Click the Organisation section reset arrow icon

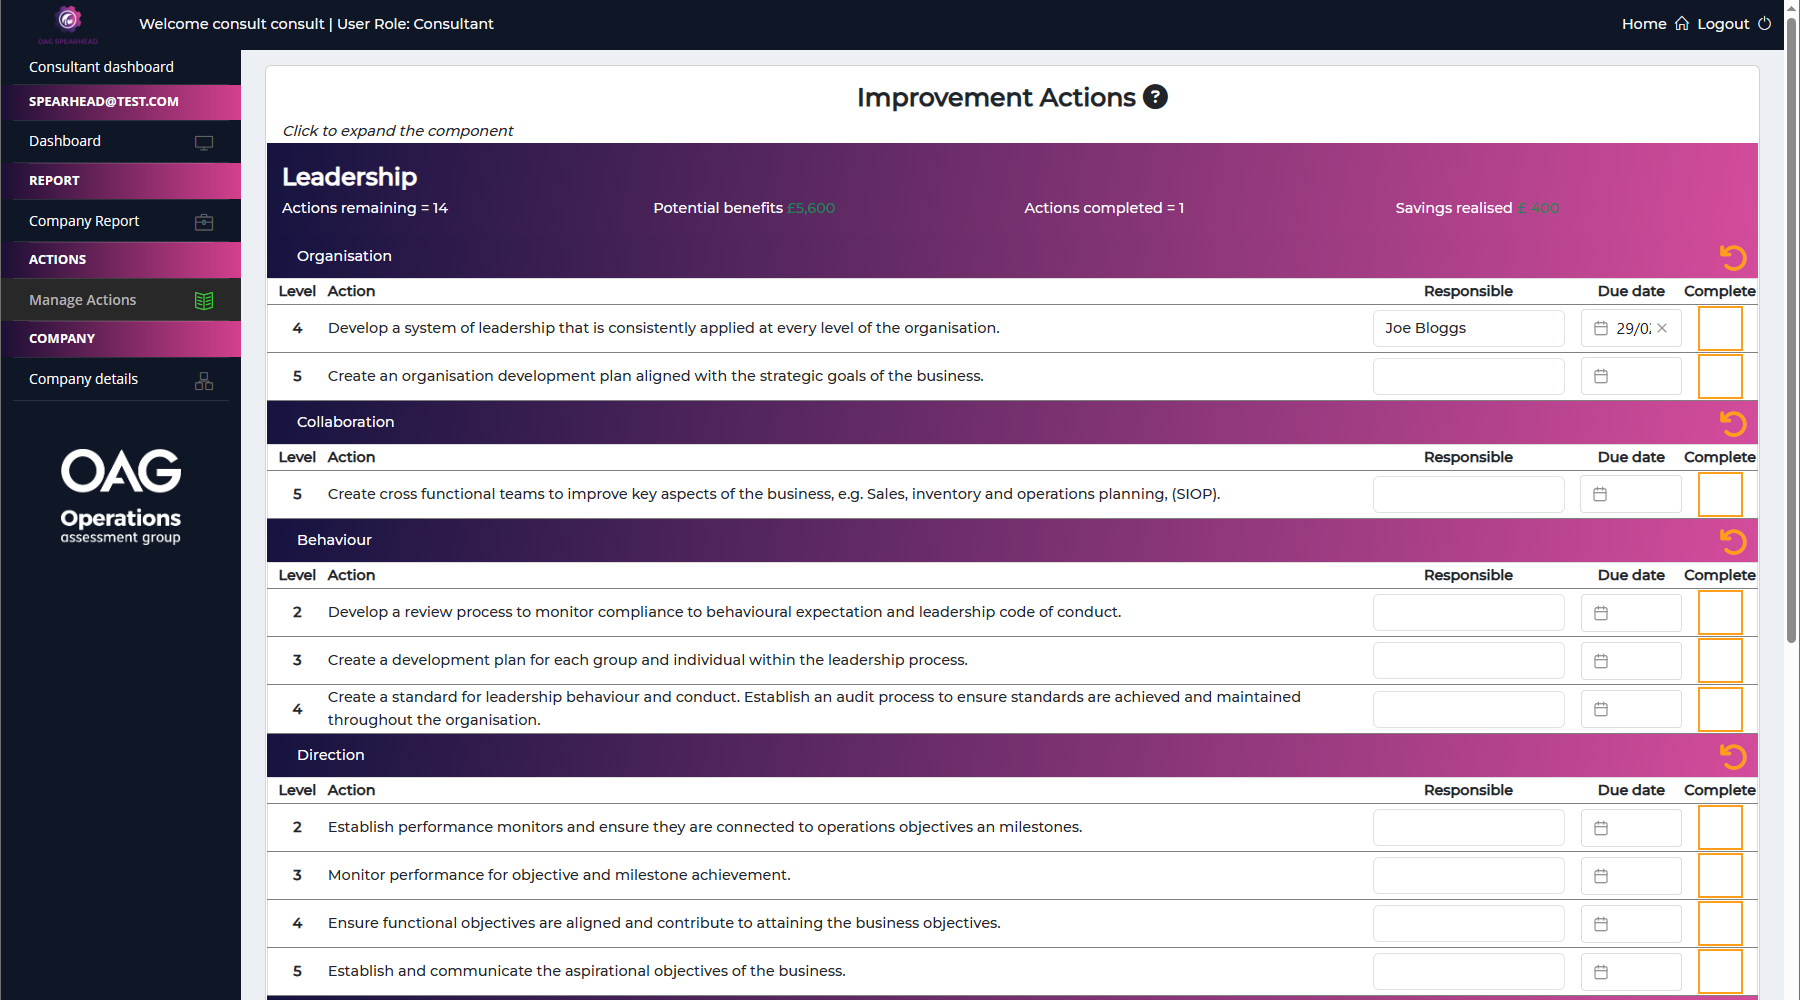tap(1732, 258)
